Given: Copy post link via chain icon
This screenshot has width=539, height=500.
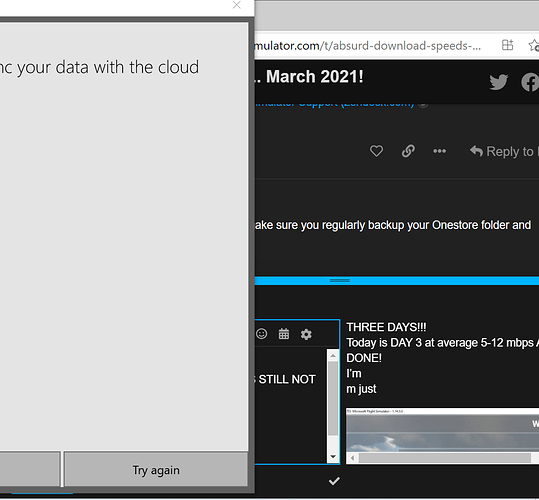Looking at the screenshot, I should coord(408,151).
